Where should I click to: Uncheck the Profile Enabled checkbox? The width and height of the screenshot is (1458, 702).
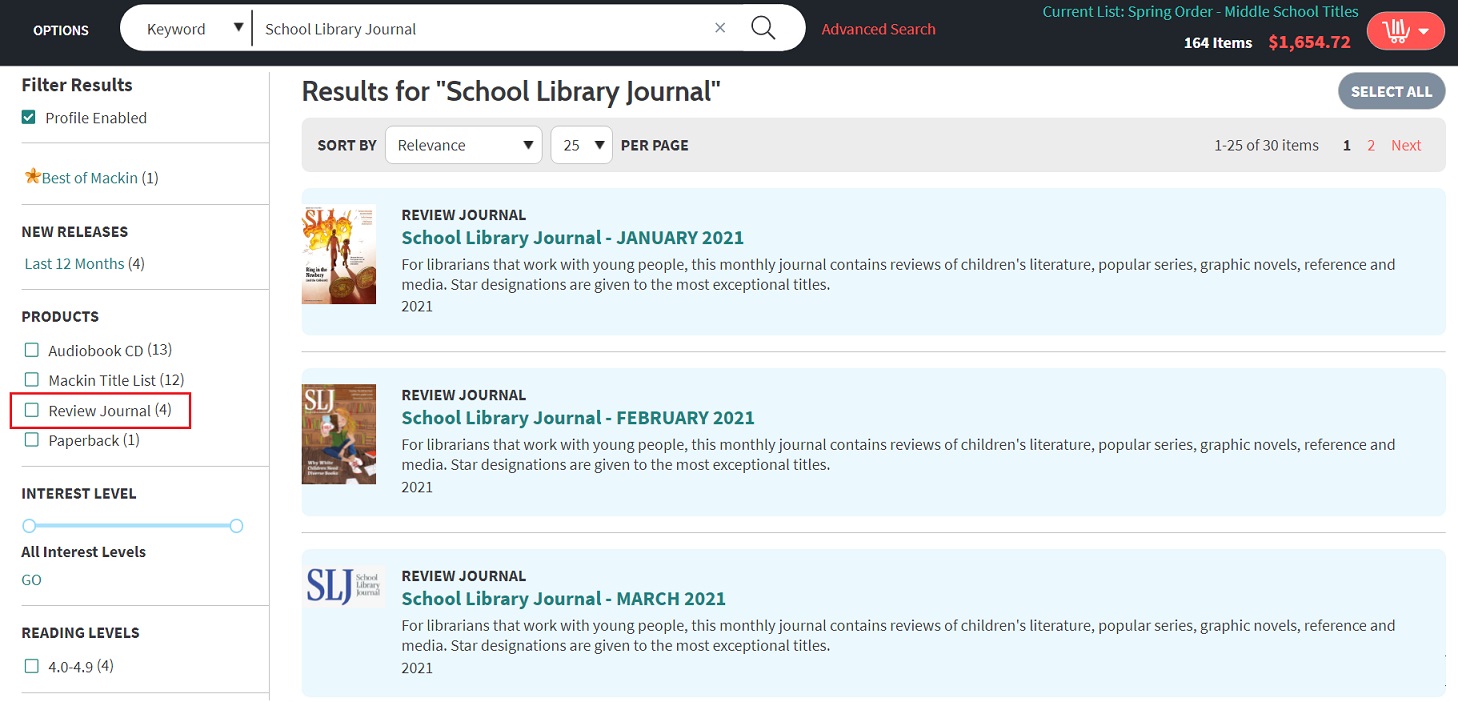(29, 117)
